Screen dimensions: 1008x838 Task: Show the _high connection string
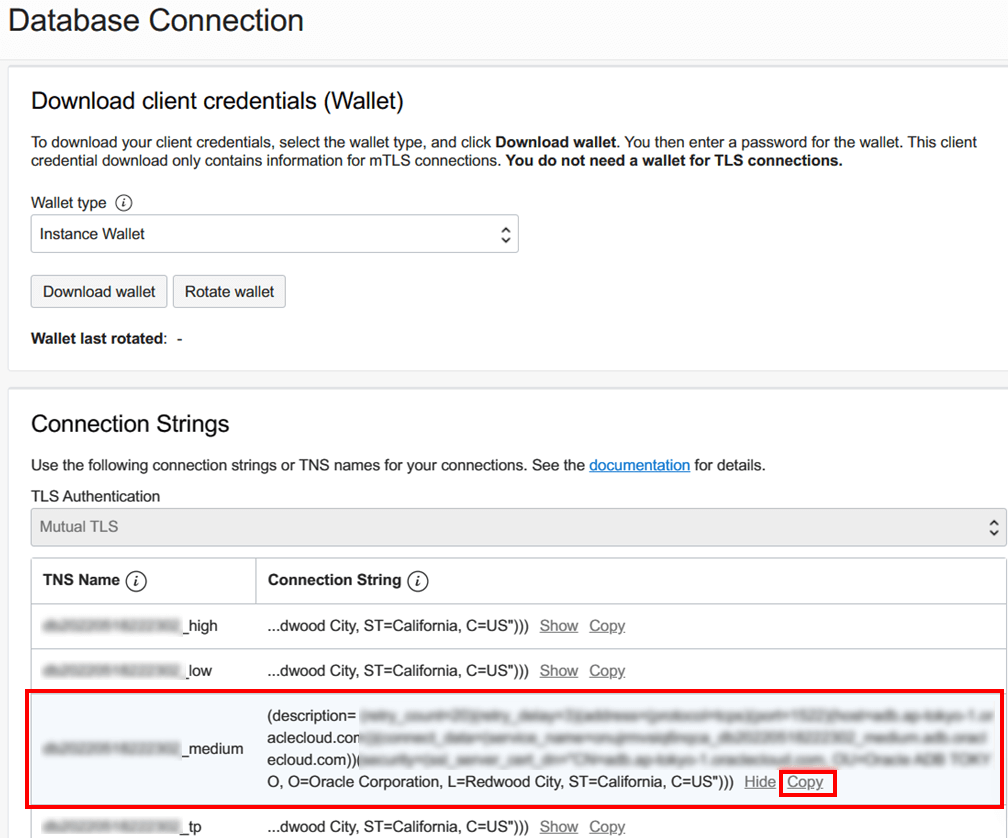pos(559,626)
